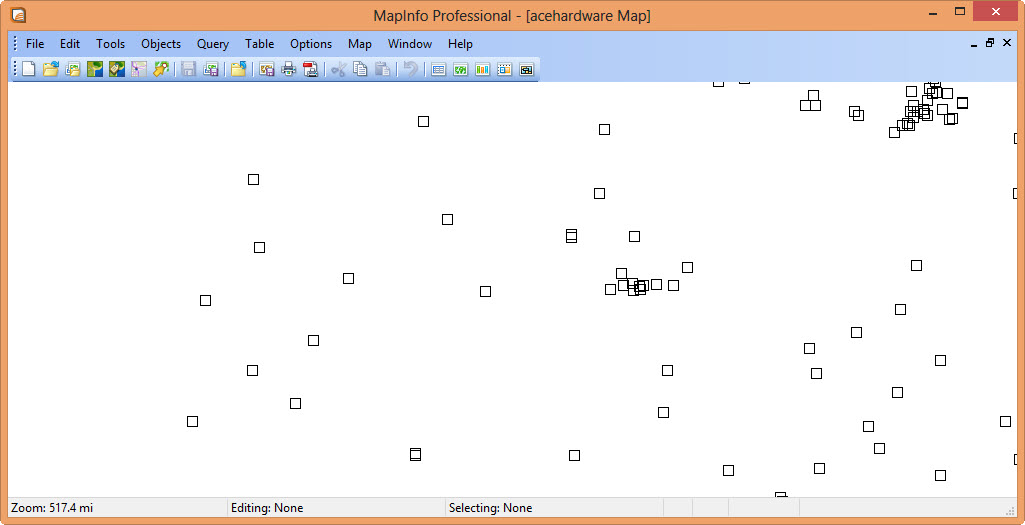Click the Copy icon

point(360,69)
